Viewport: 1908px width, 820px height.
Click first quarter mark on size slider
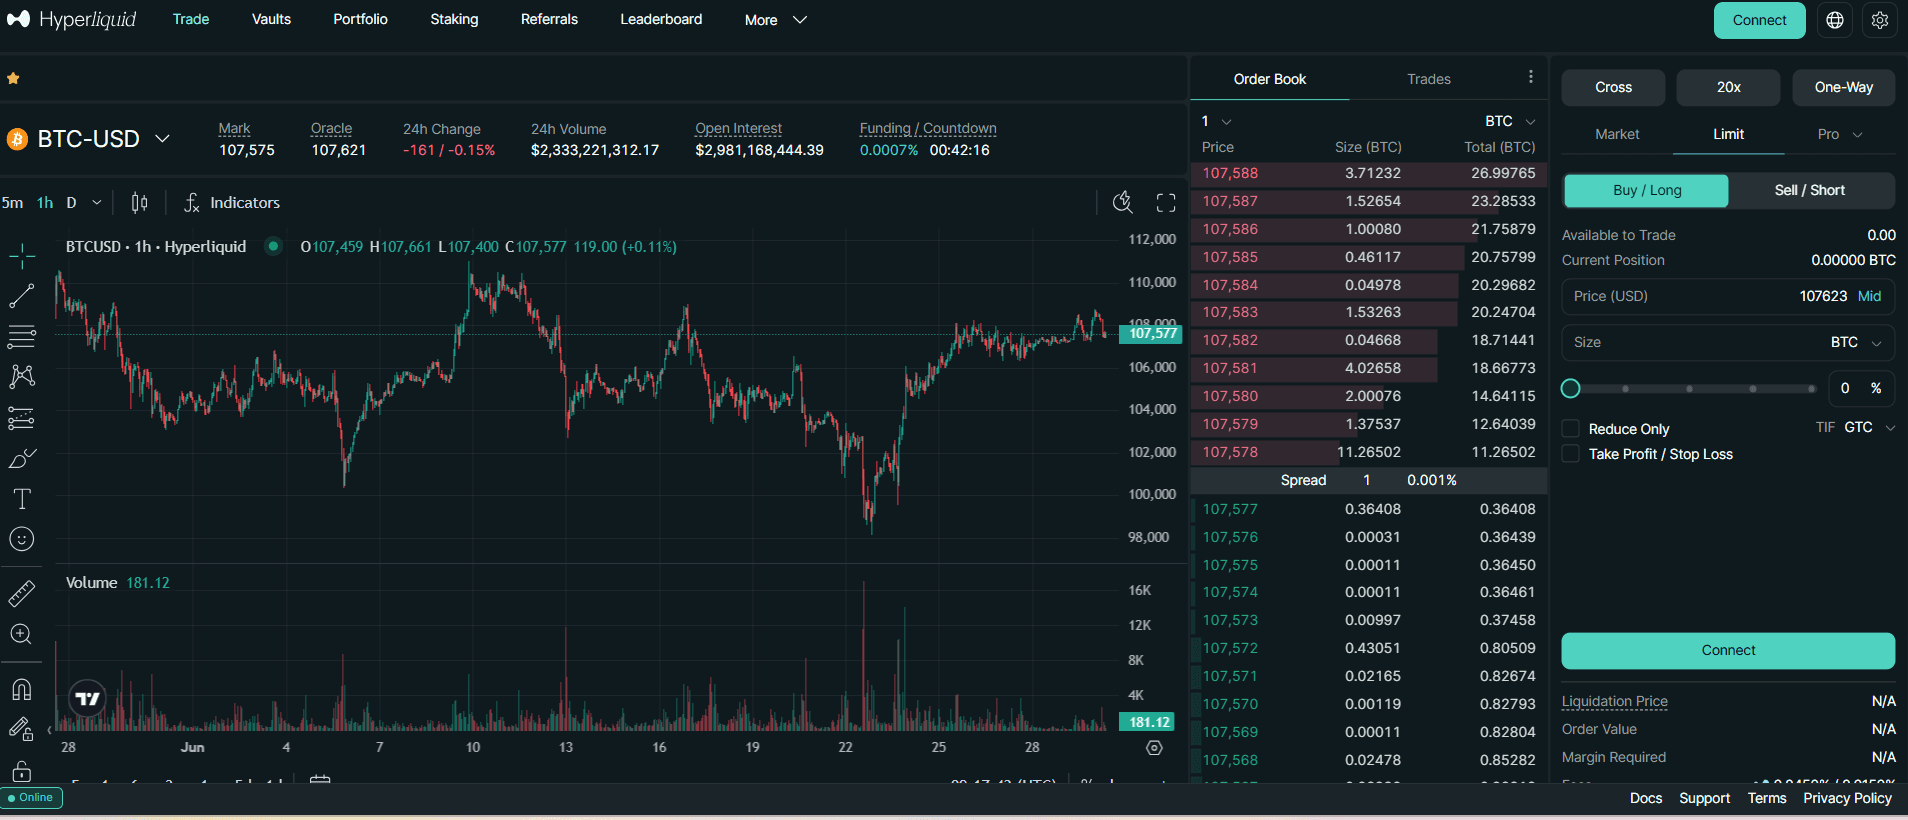click(x=1626, y=388)
